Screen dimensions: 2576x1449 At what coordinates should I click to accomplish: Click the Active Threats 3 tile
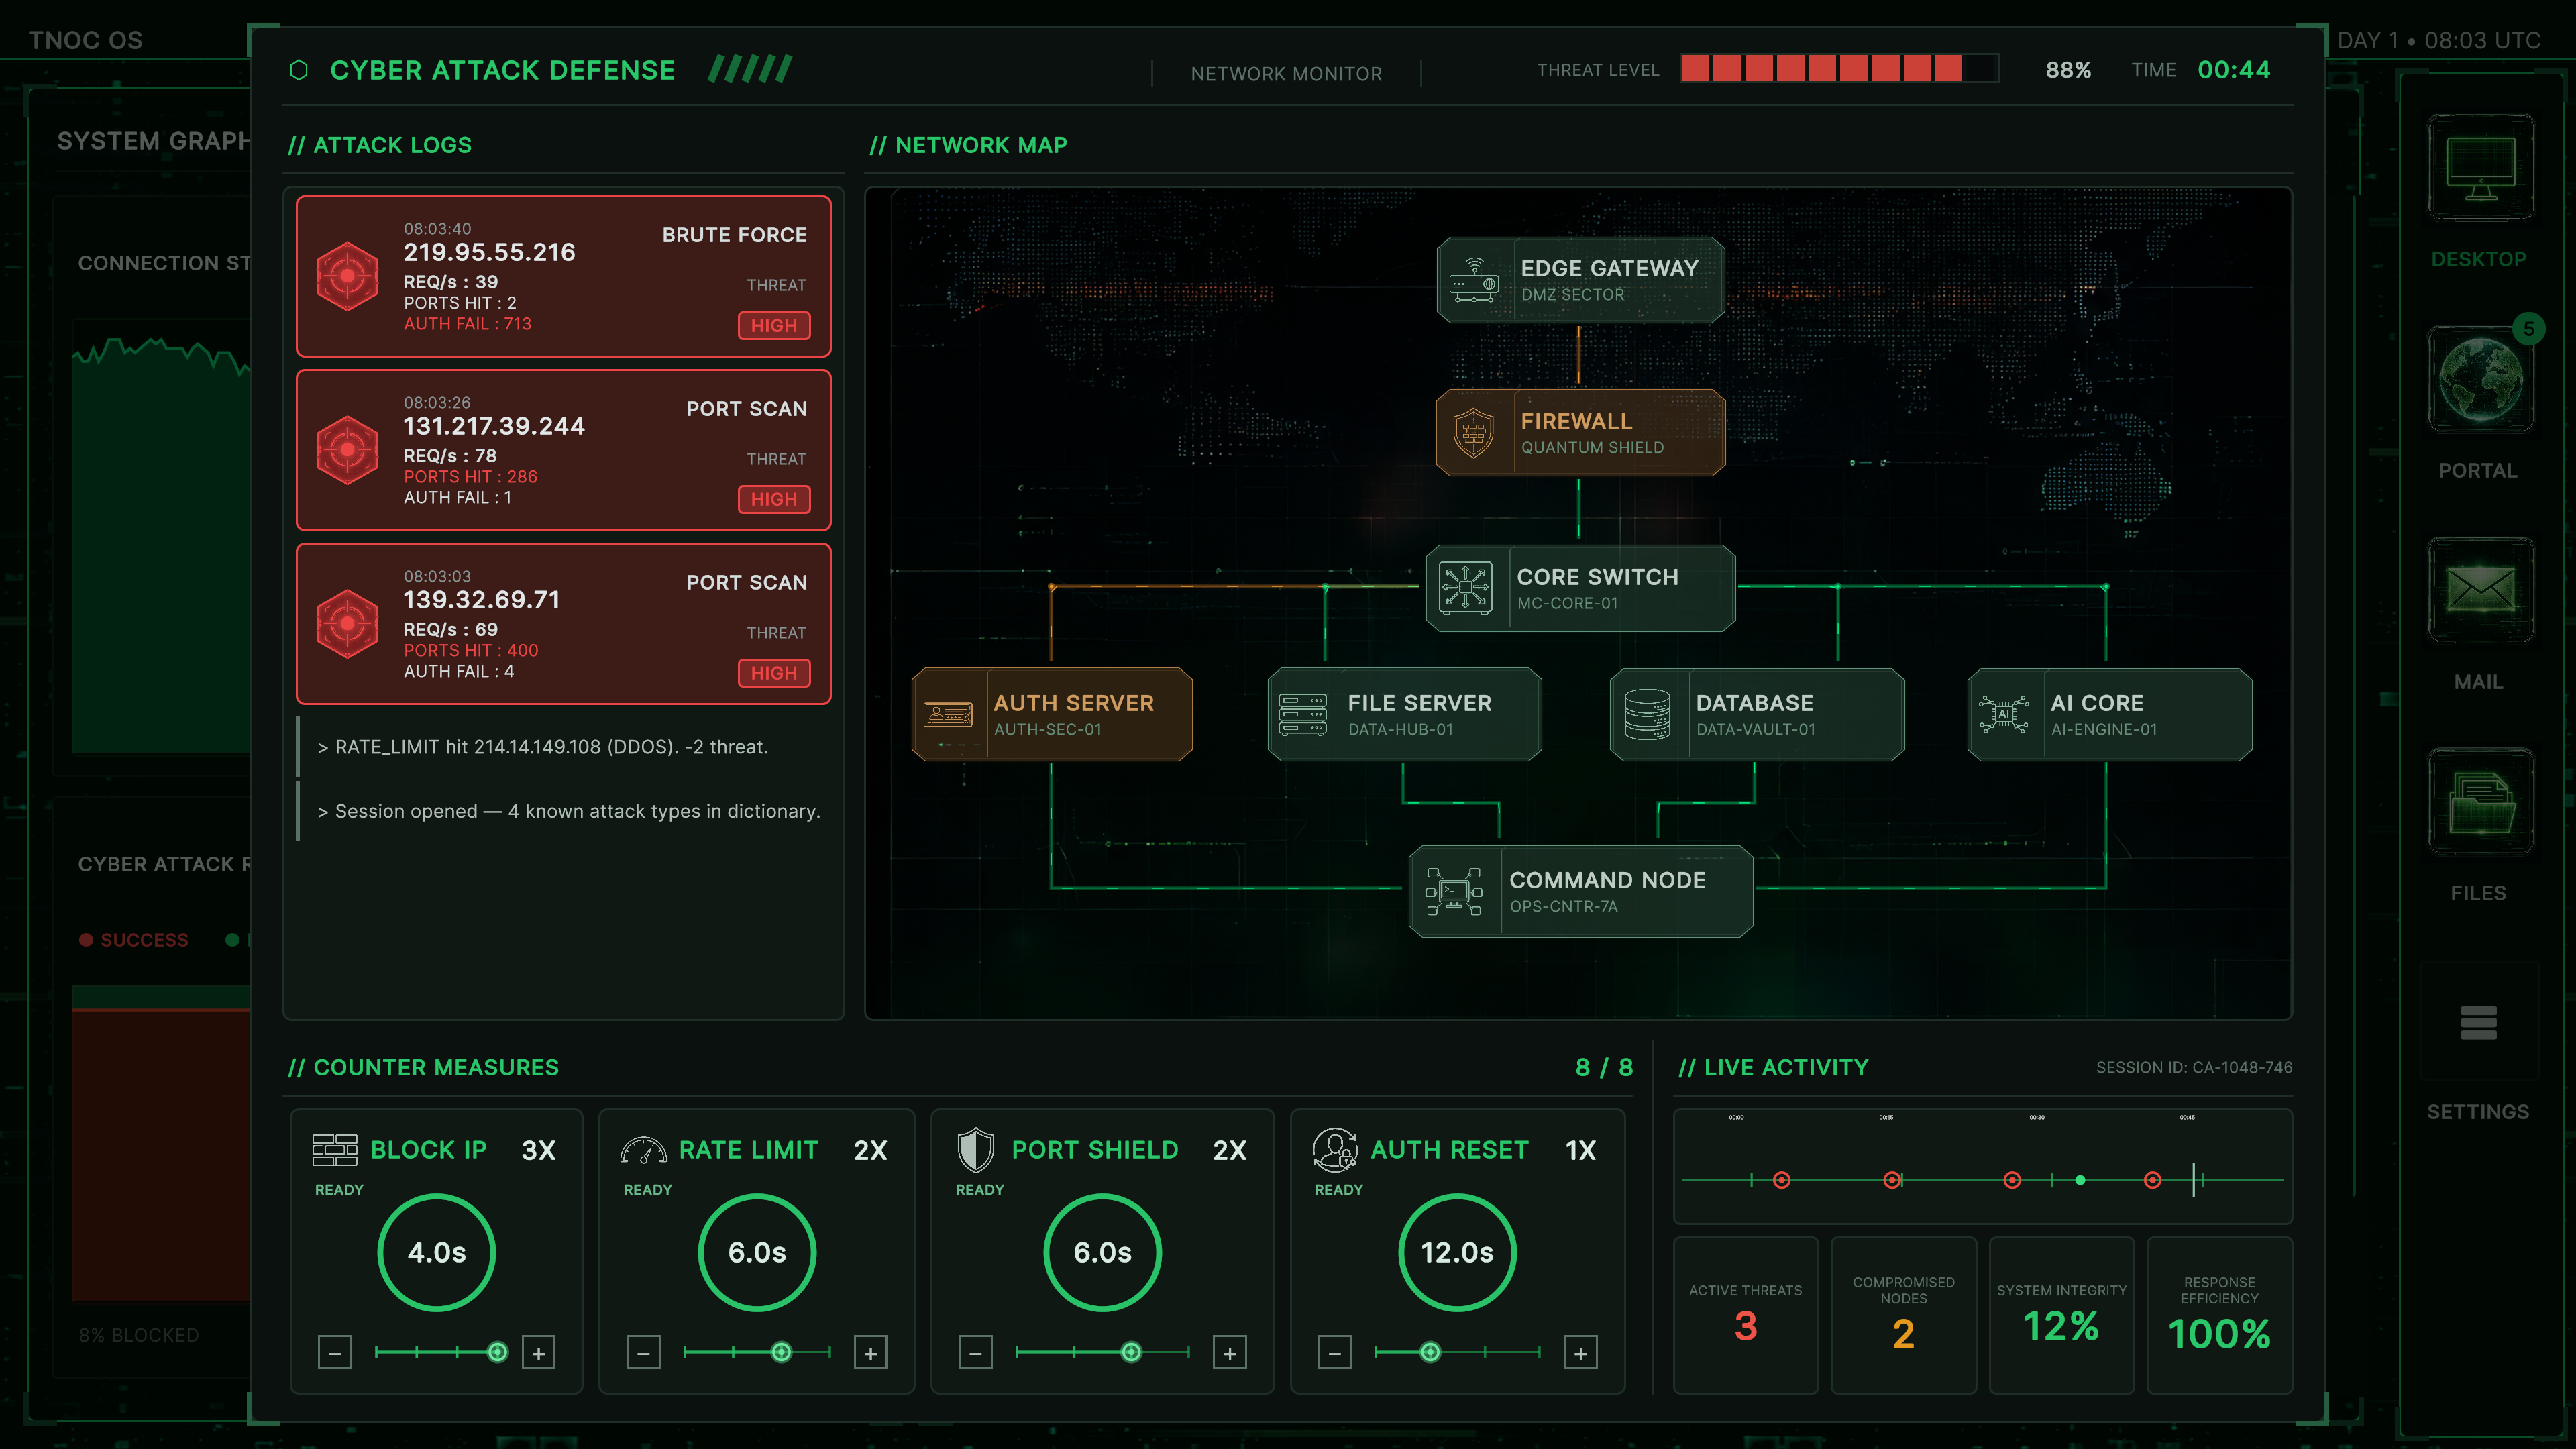point(1746,1315)
